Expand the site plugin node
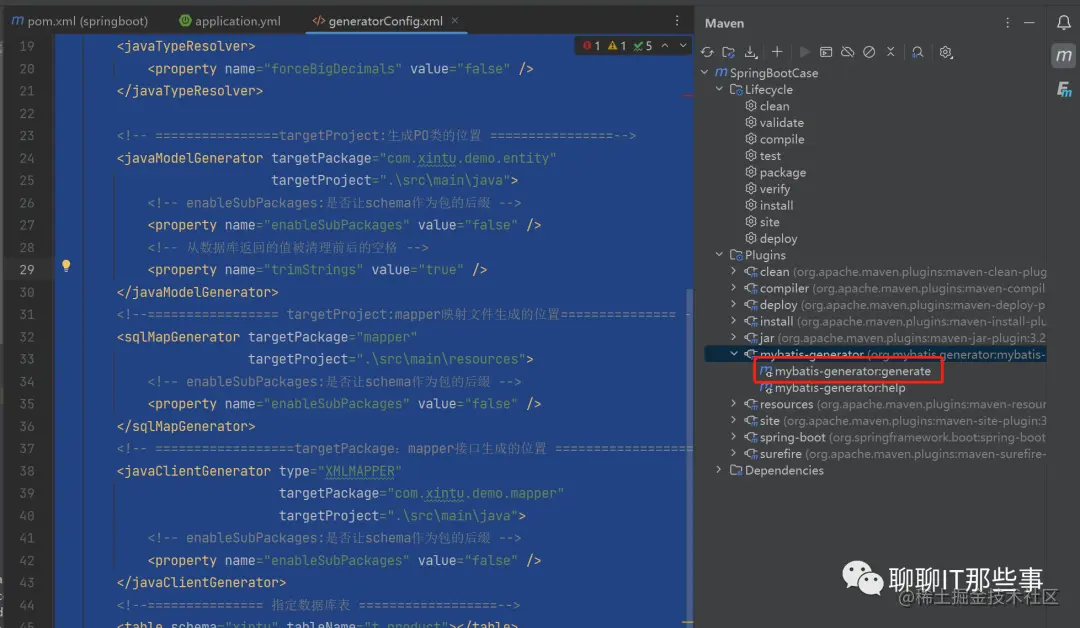 (x=734, y=420)
